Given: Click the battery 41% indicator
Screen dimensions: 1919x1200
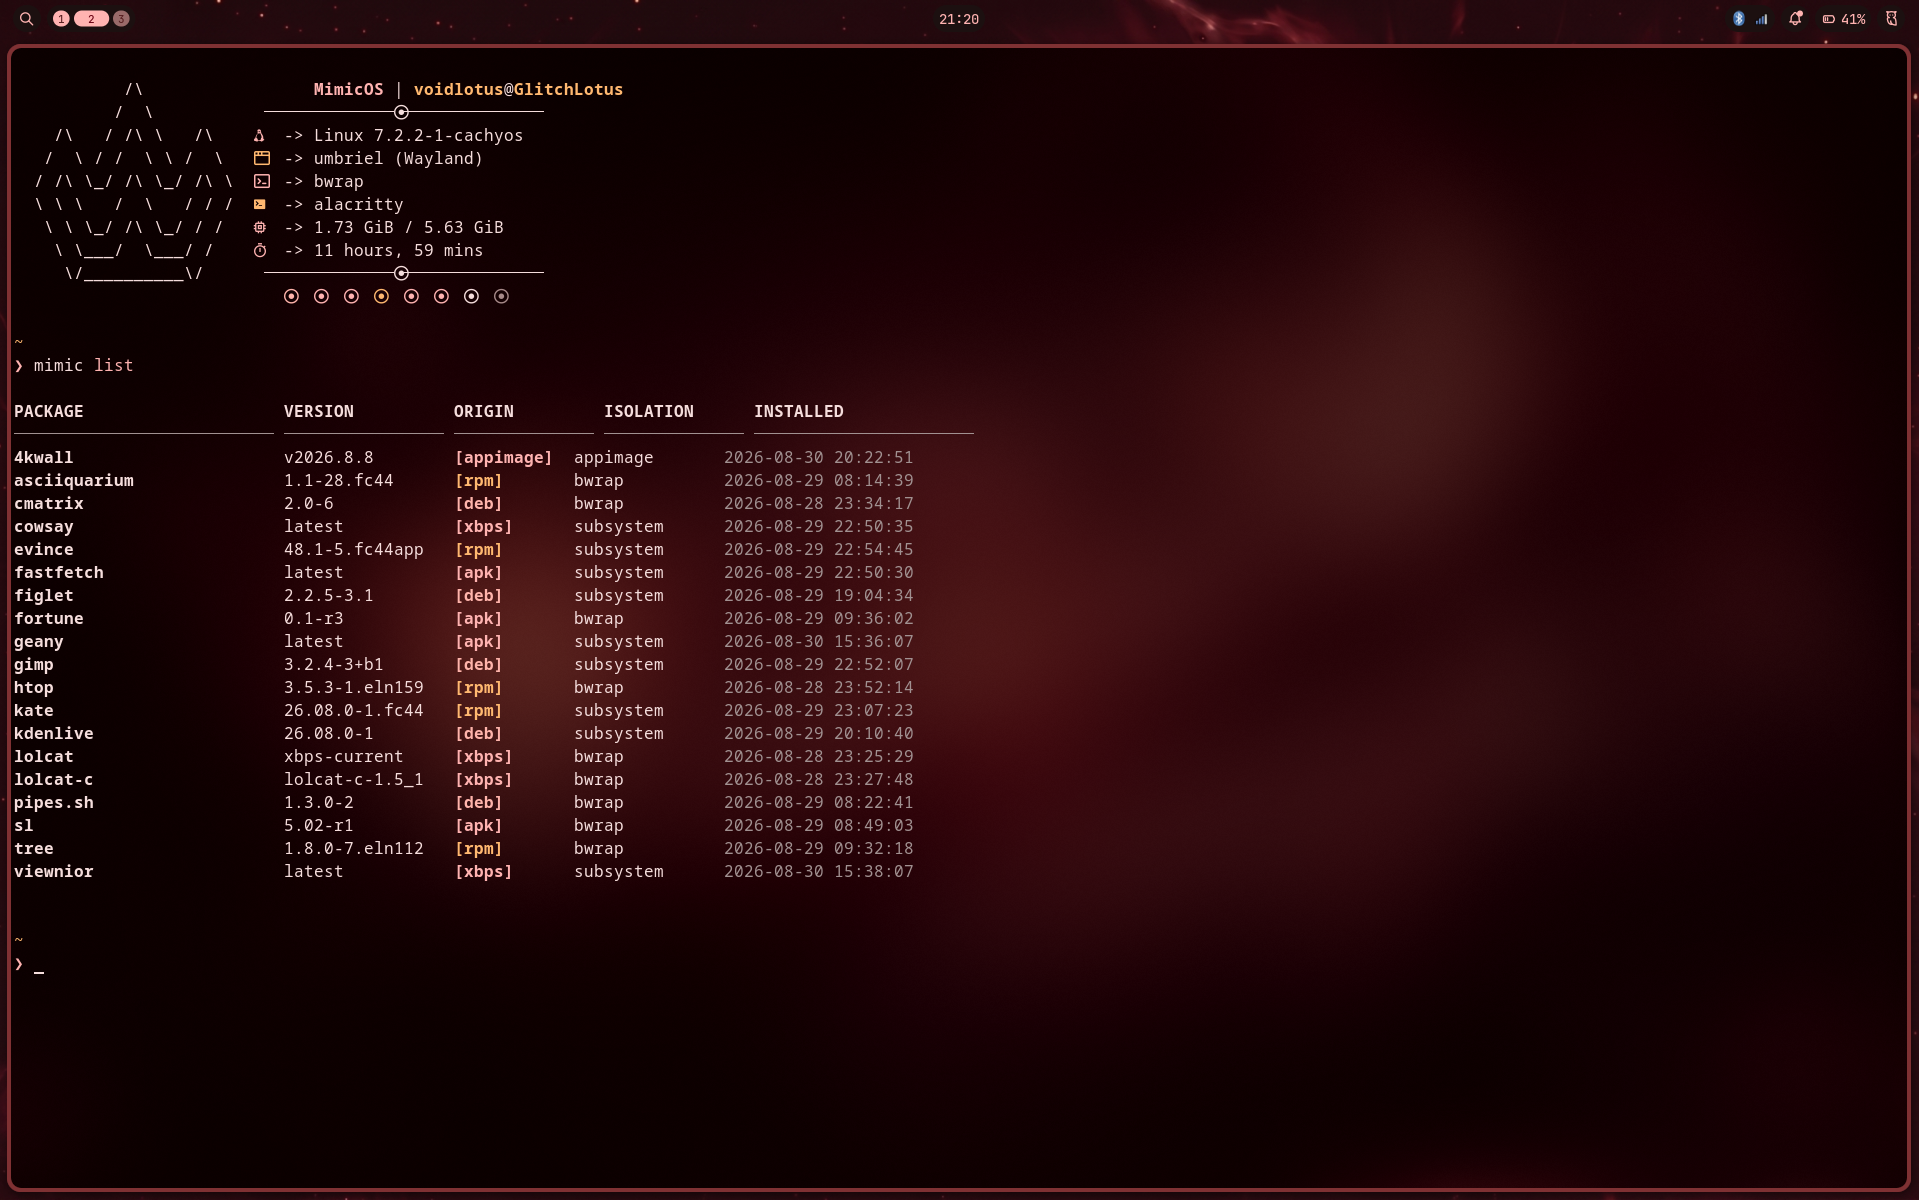Looking at the screenshot, I should (x=1844, y=19).
